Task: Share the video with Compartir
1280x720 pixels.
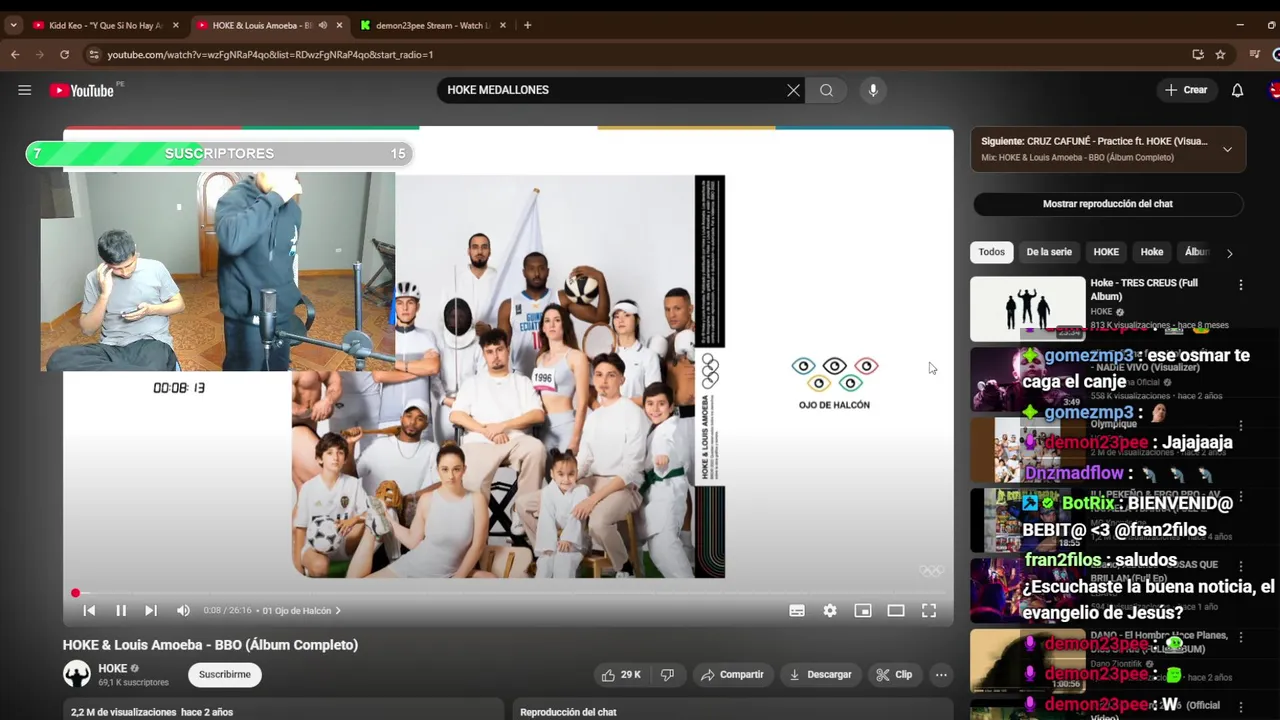Action: [732, 675]
